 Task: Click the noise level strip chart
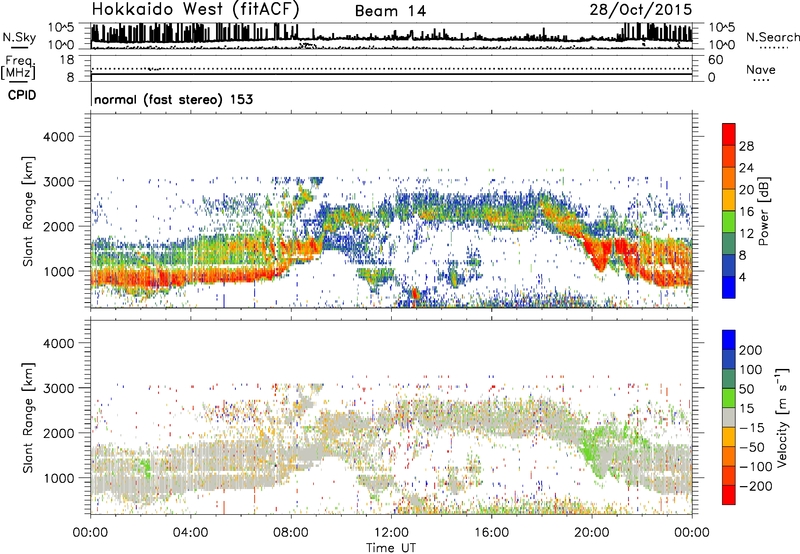pos(392,36)
